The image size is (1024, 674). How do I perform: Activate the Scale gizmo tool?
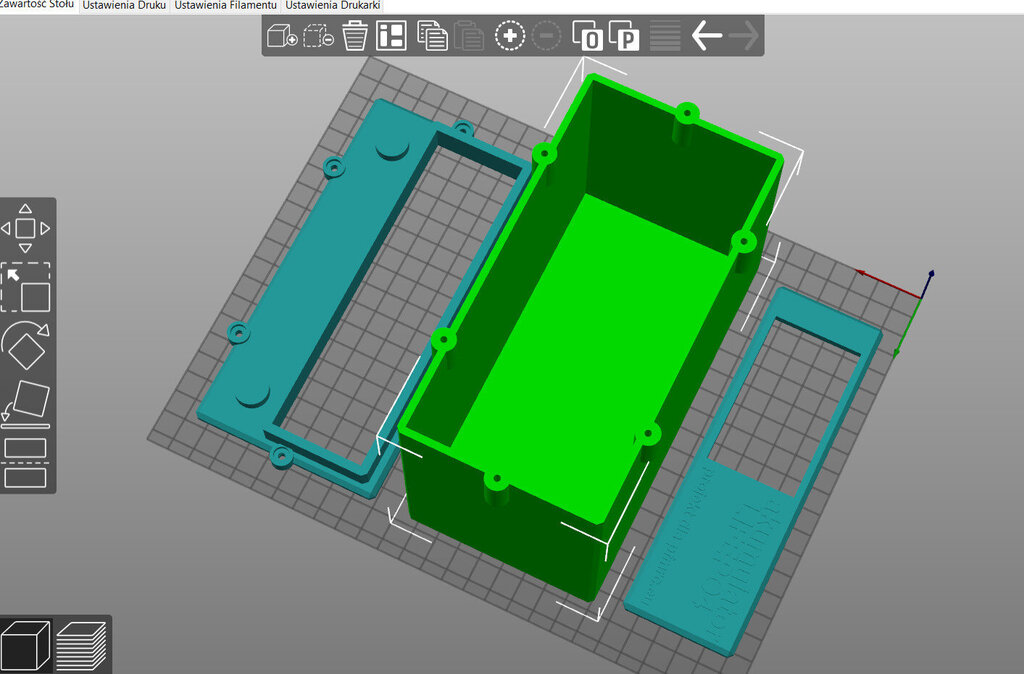(x=26, y=288)
